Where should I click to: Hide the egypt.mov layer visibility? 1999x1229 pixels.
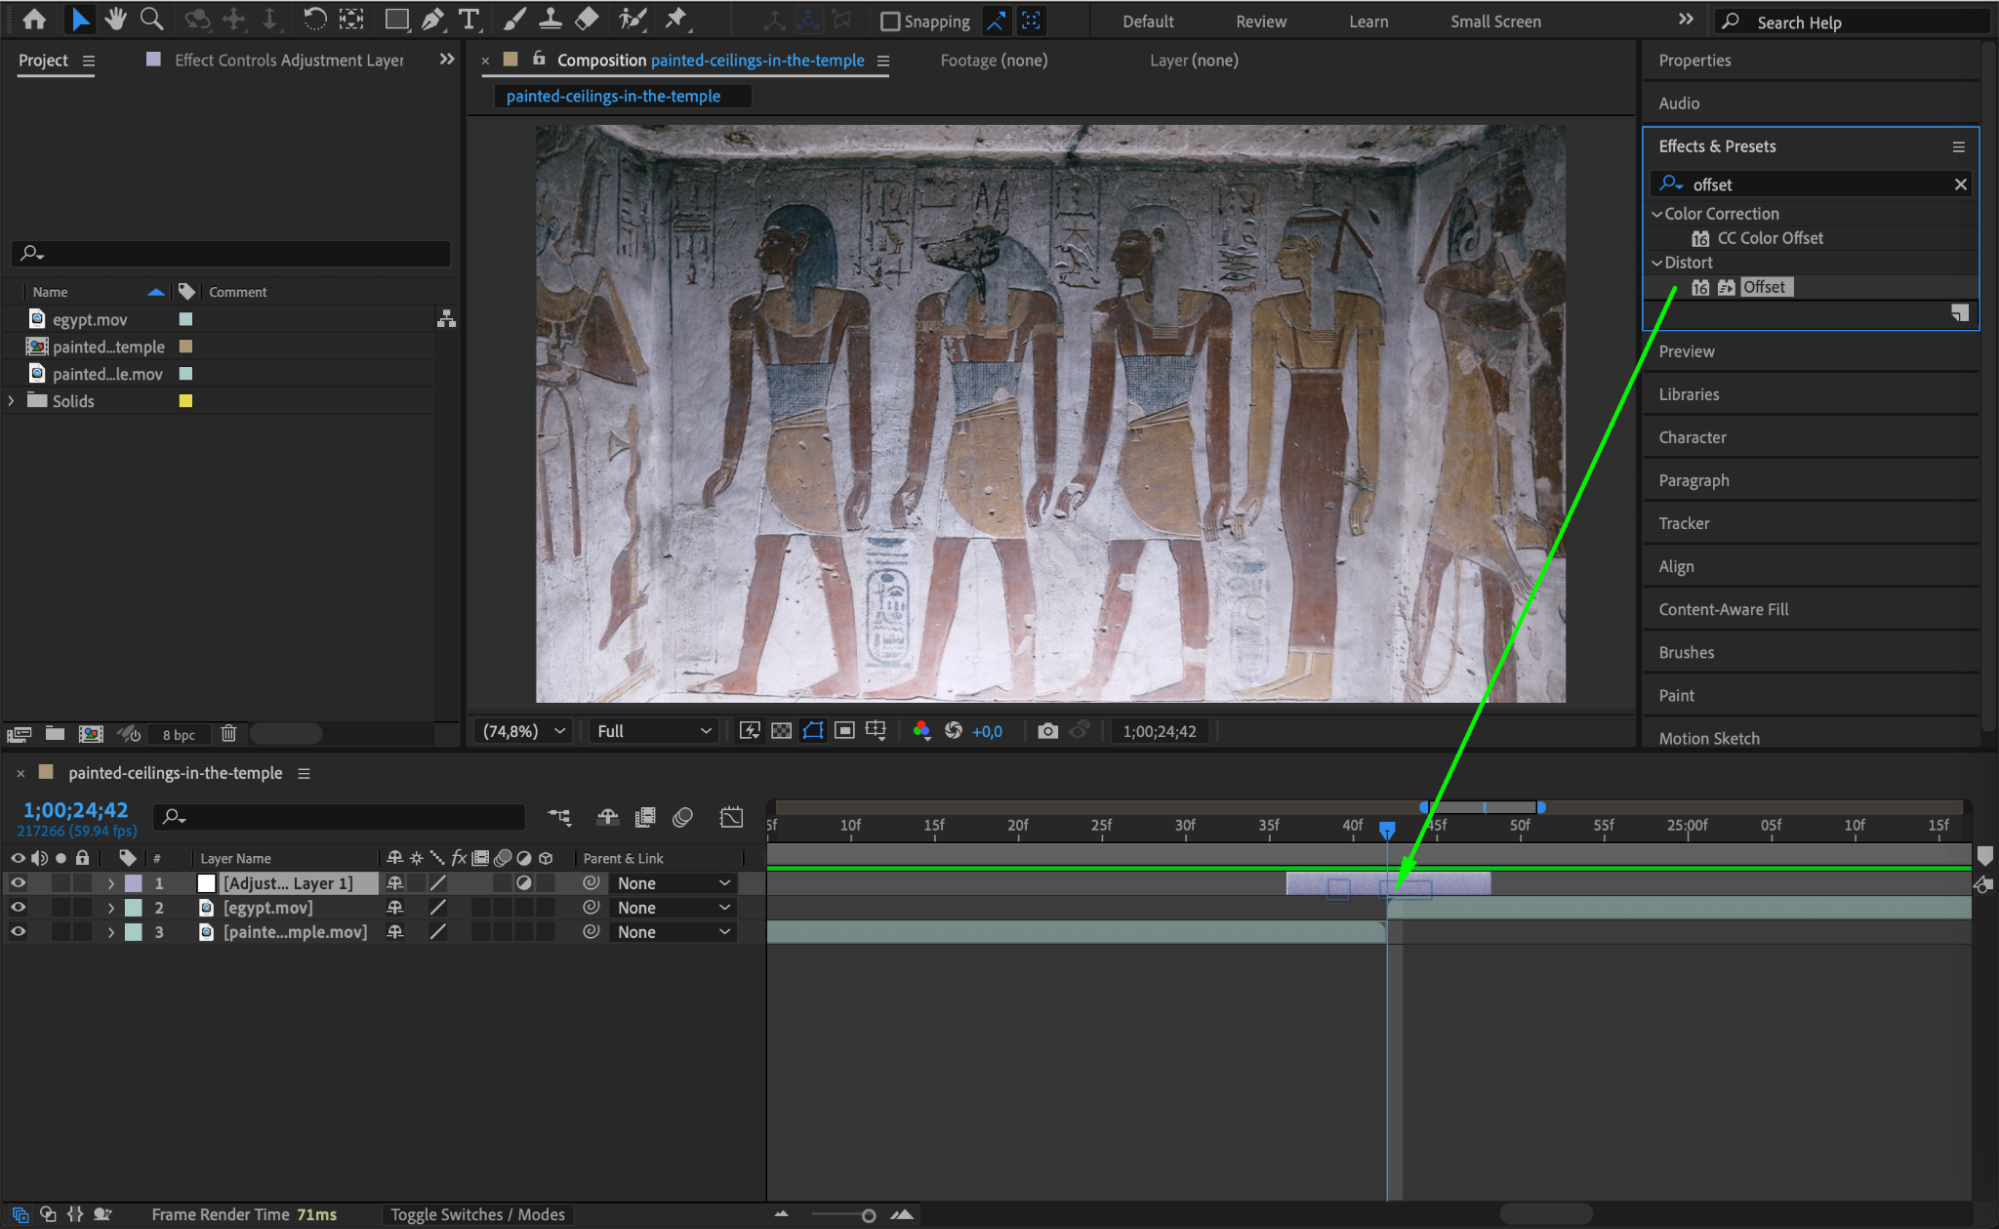18,907
